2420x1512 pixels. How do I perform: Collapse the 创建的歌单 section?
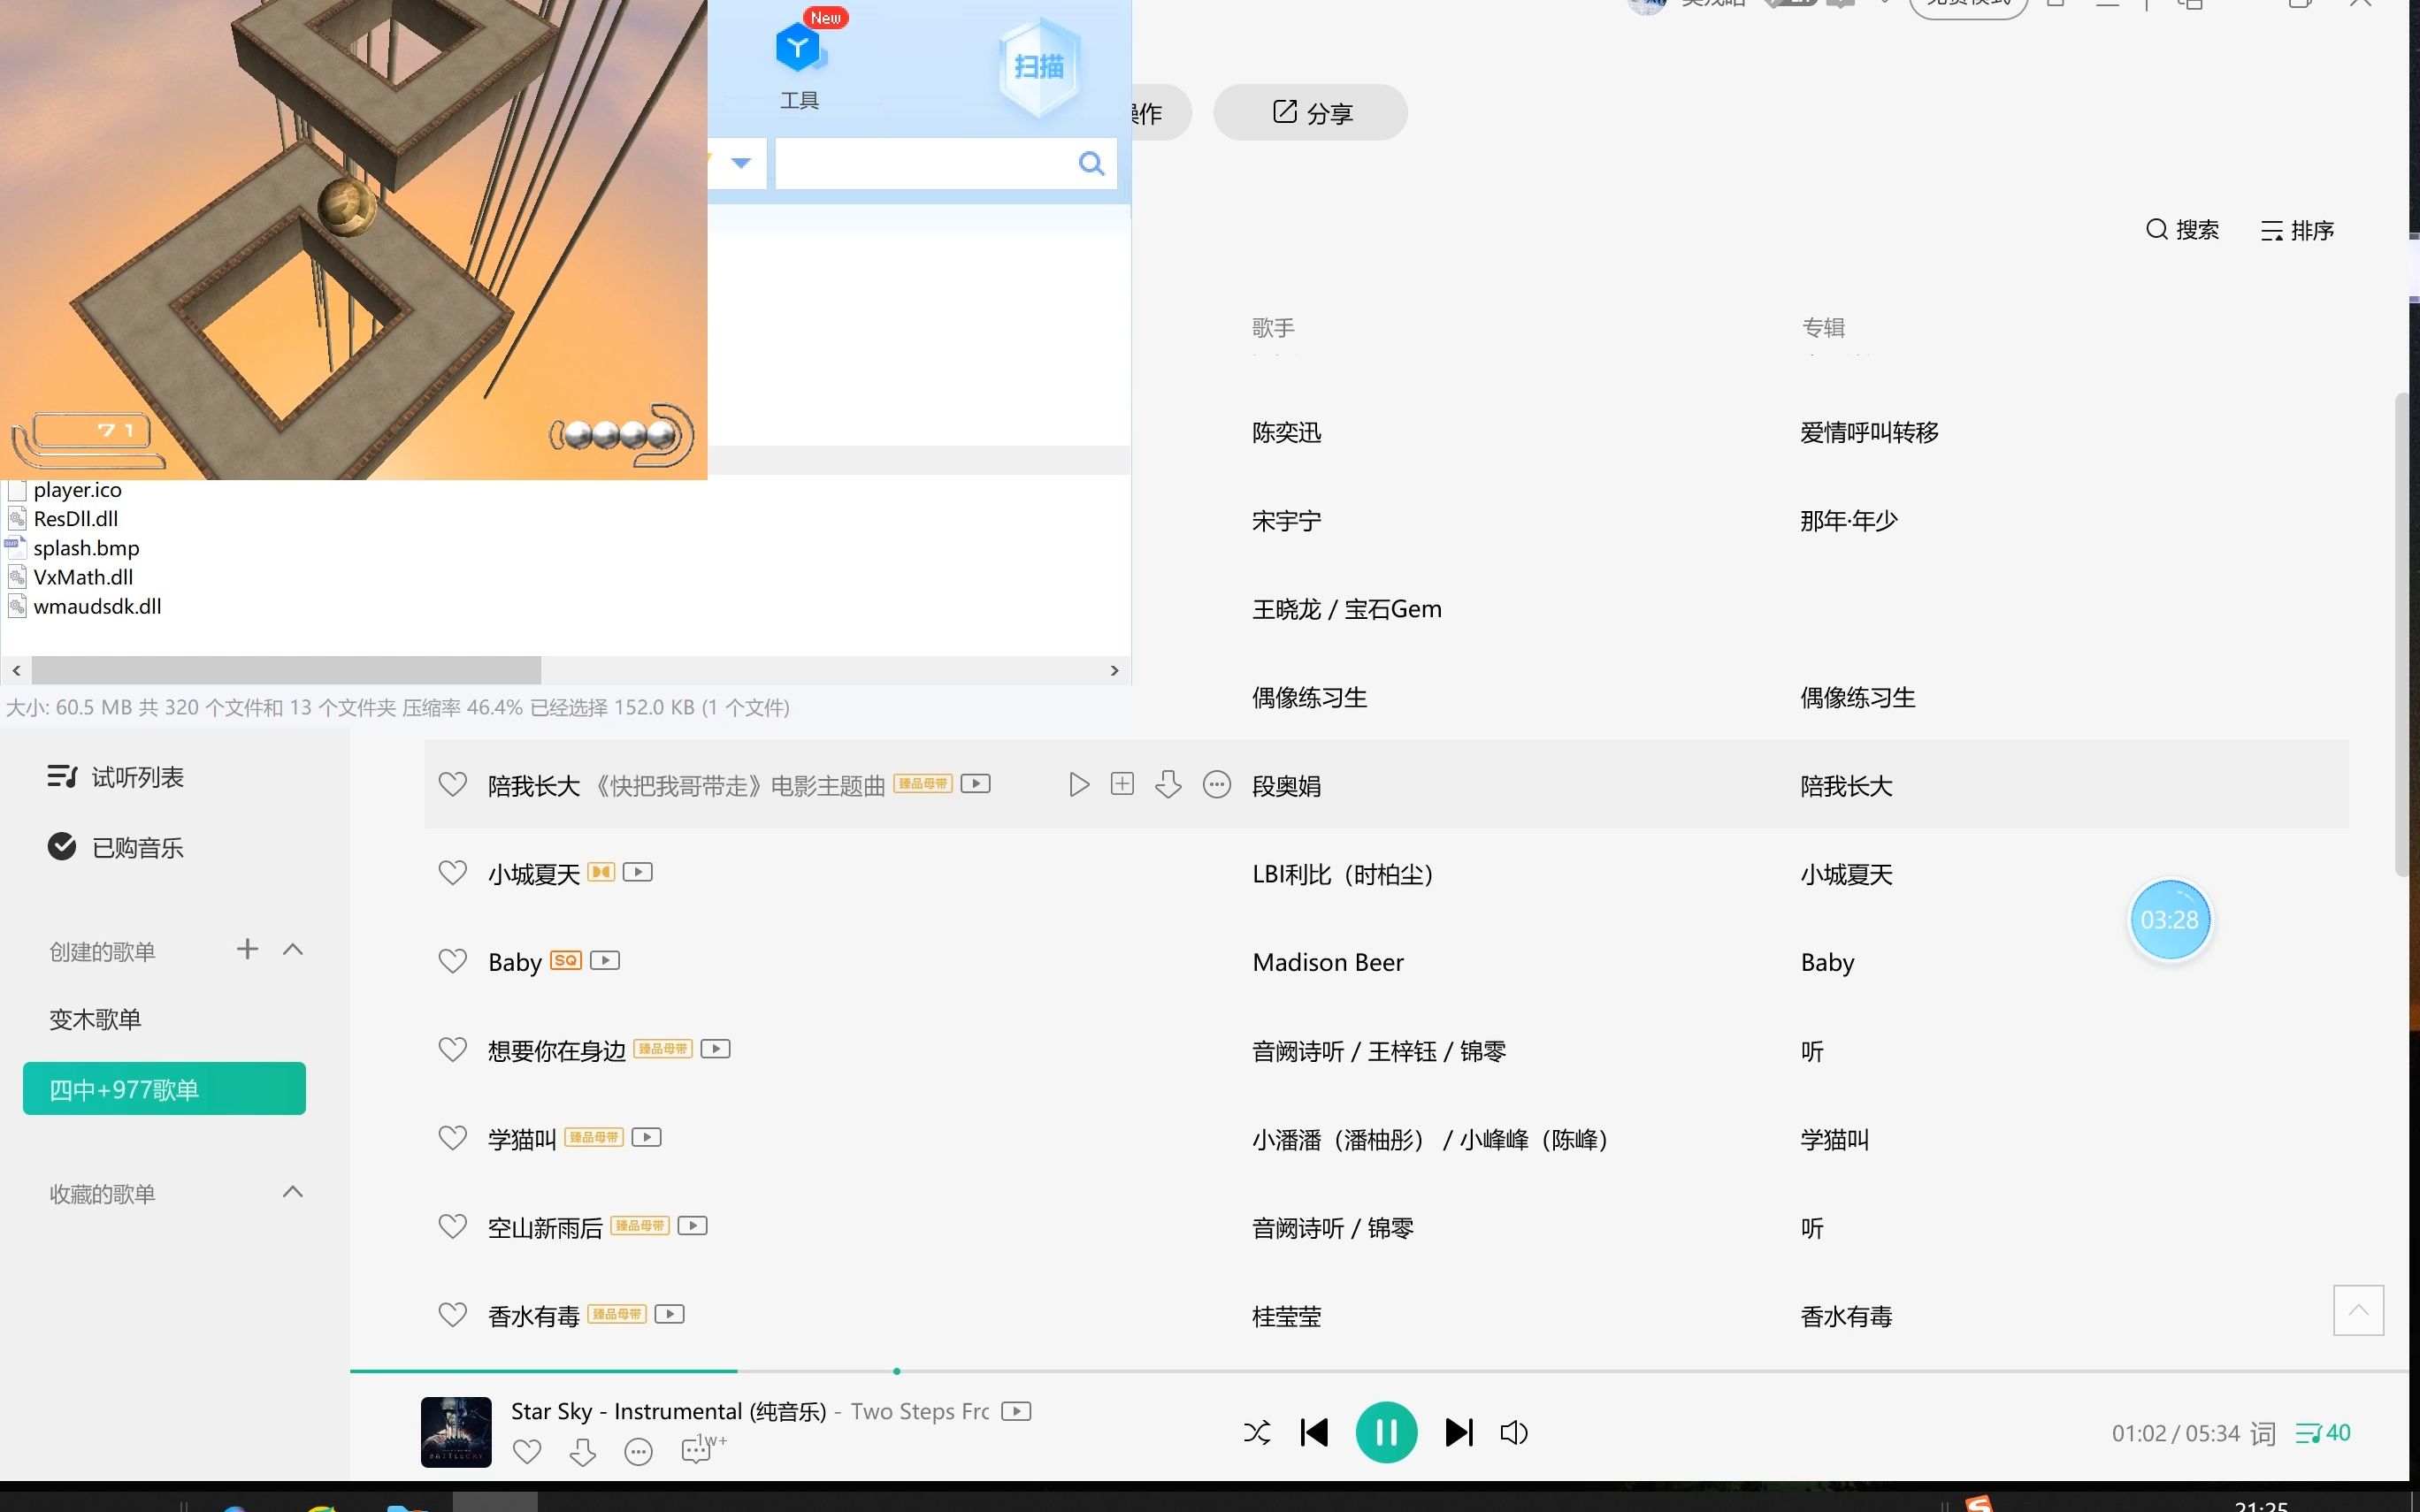[x=293, y=949]
